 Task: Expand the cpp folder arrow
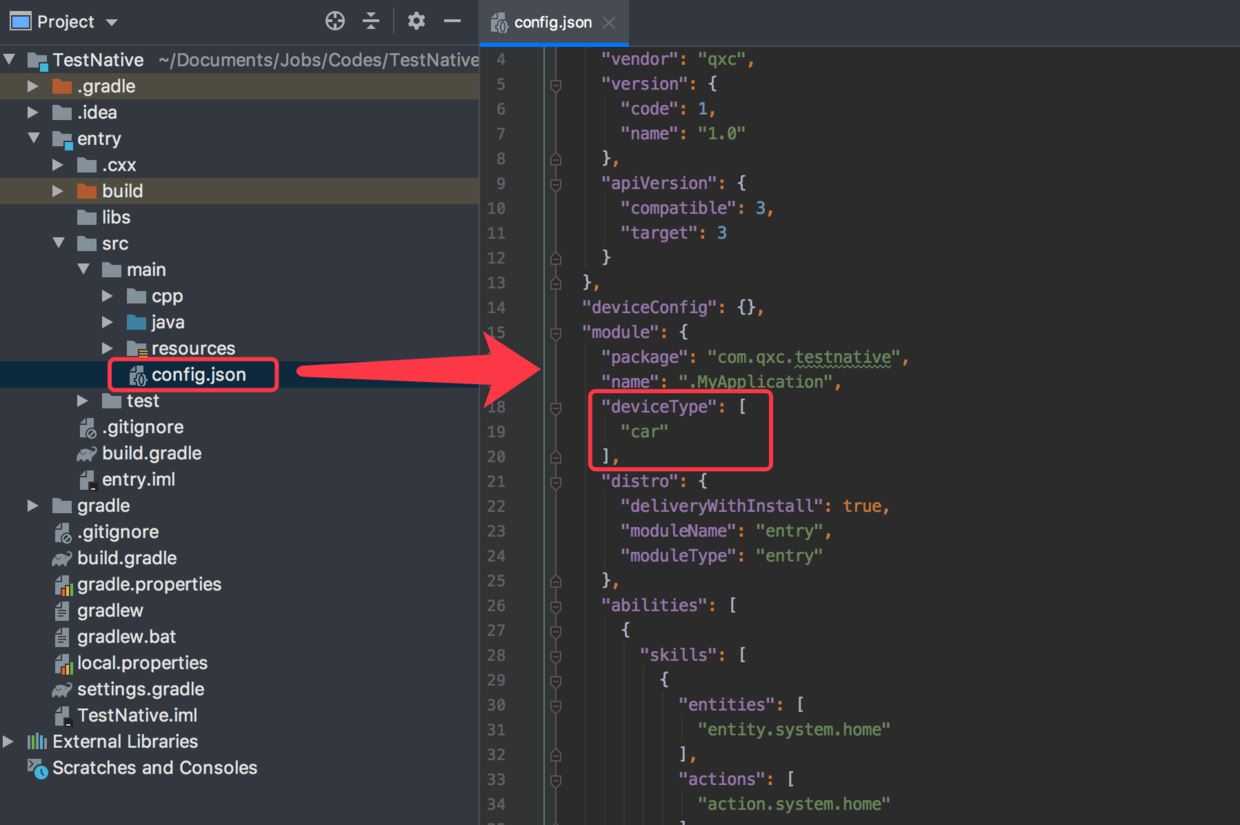108,296
